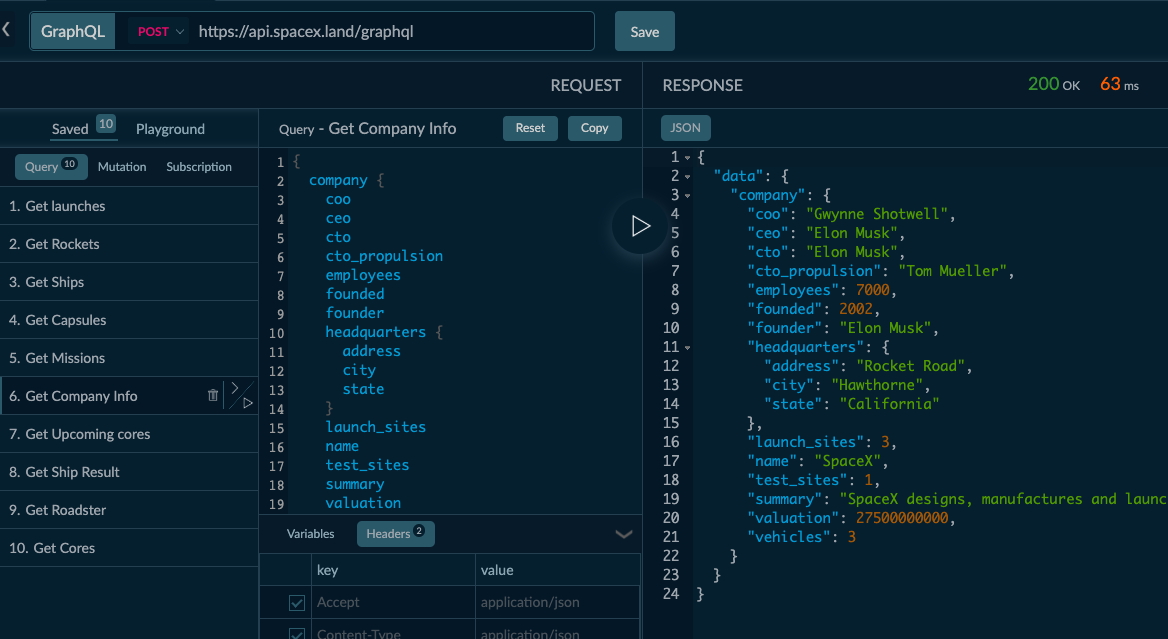
Task: Select the Query filter tab
Action: pyautogui.click(x=51, y=166)
